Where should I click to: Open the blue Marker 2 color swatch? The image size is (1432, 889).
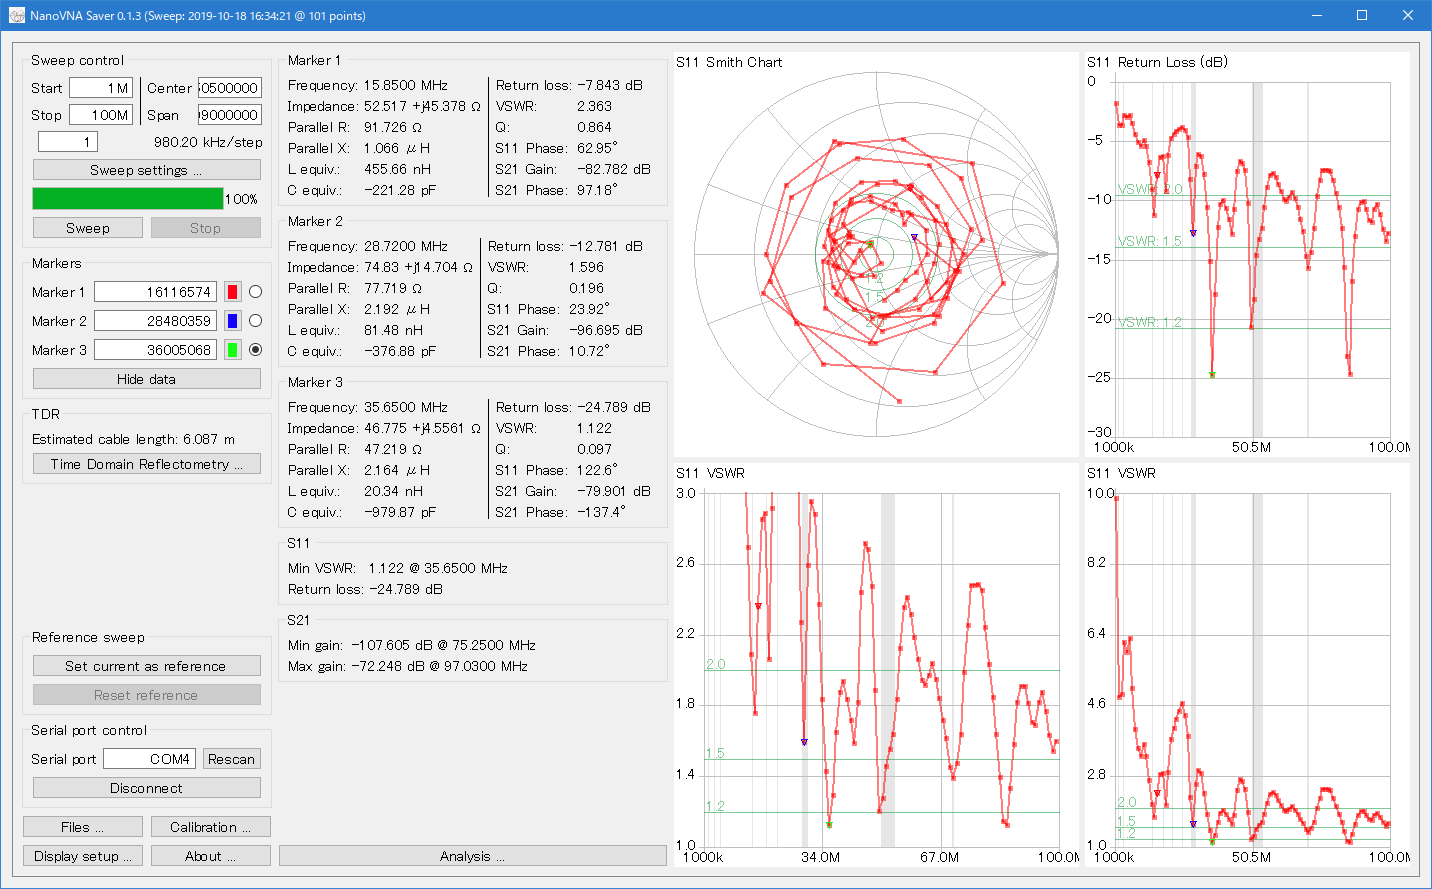pyautogui.click(x=232, y=321)
